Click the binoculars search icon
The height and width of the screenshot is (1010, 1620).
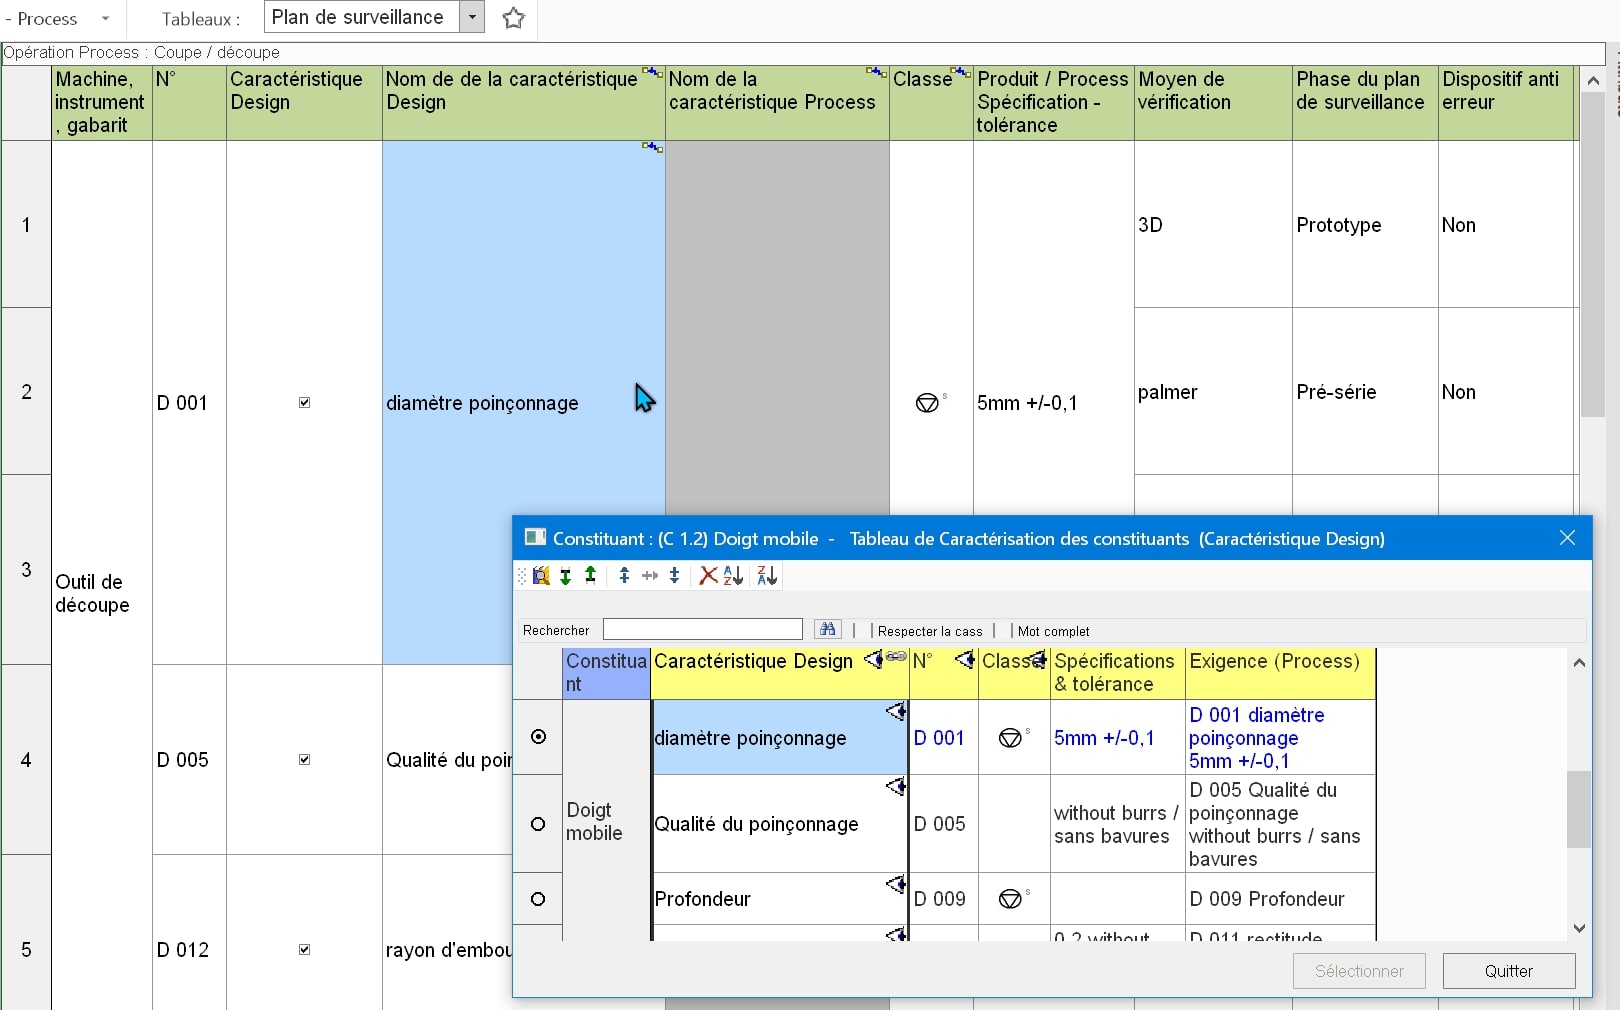(827, 629)
